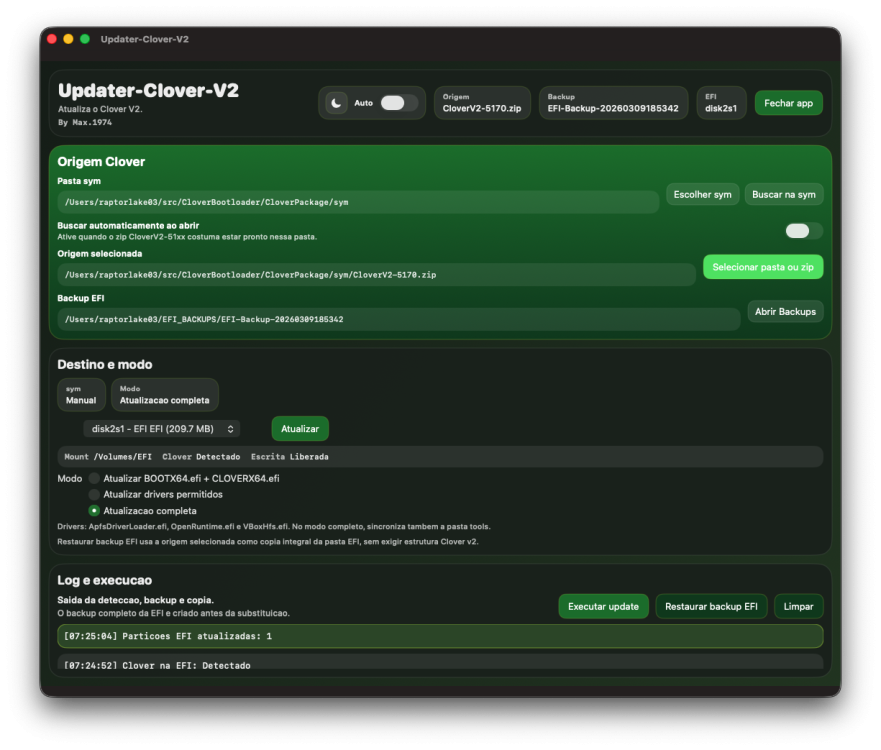Toggle Buscar automaticamente ao abrir switch

(803, 231)
